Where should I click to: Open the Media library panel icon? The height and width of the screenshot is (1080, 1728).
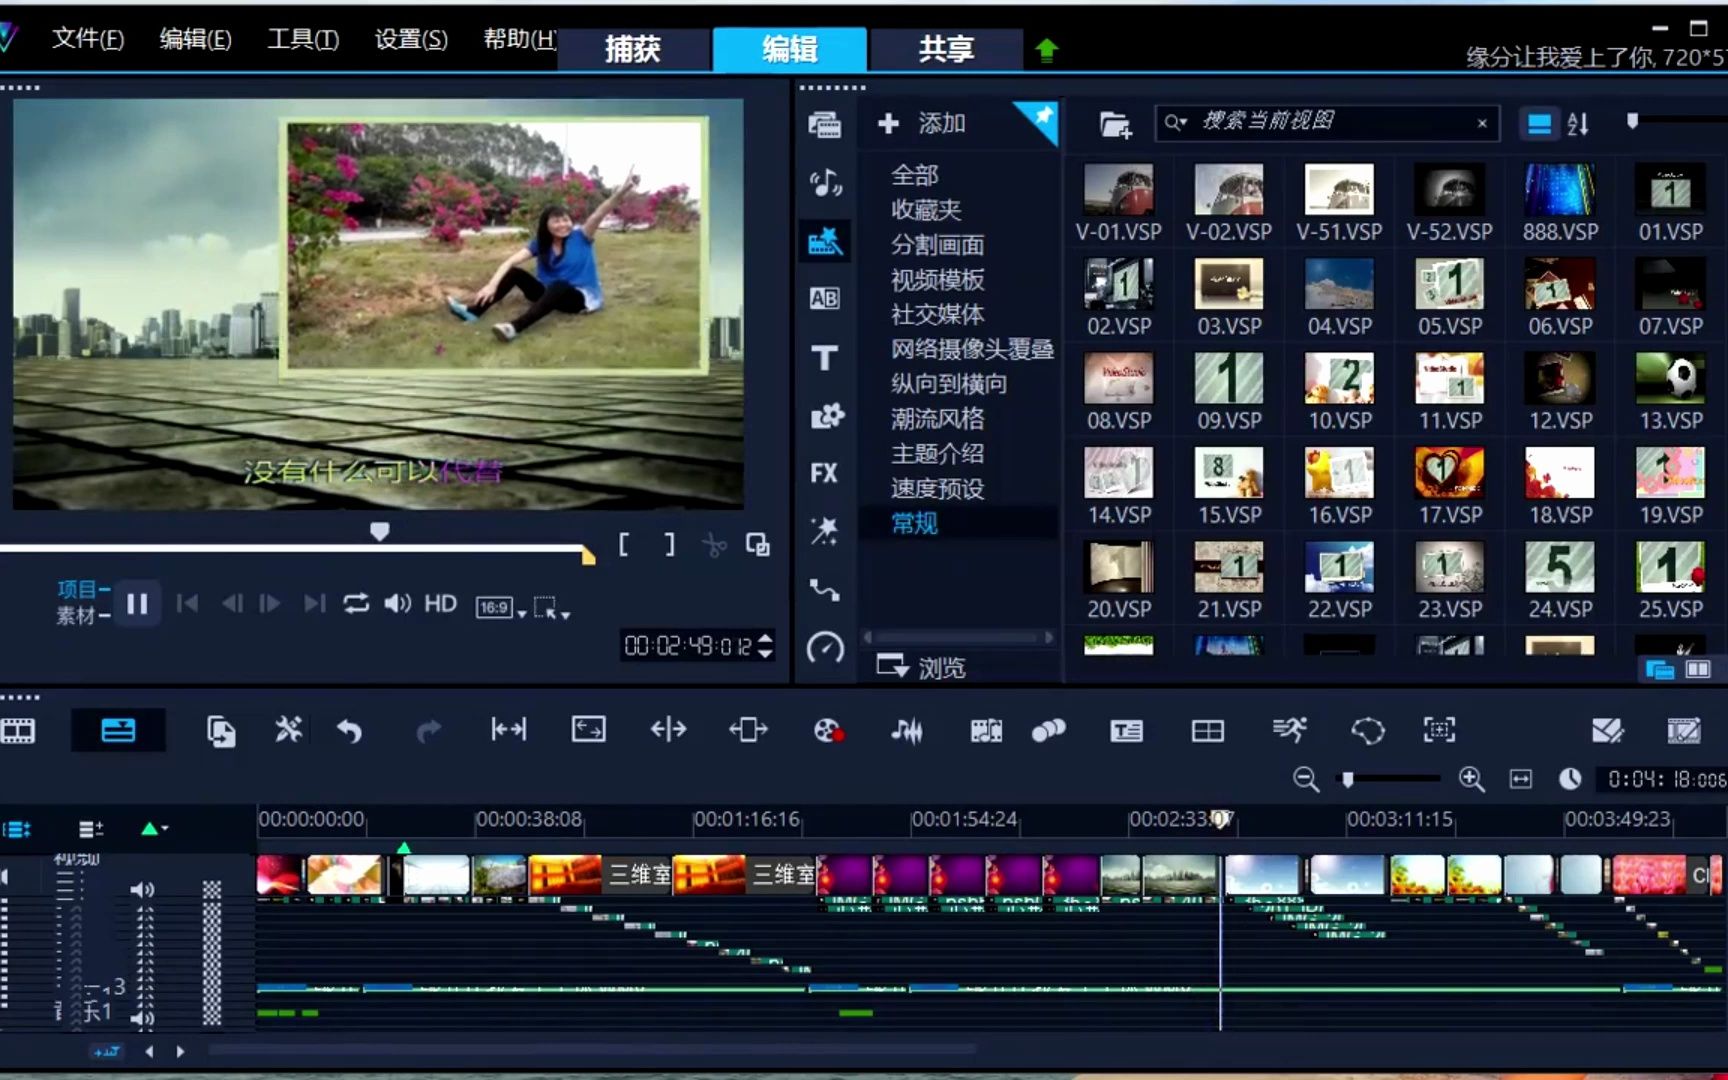[824, 125]
